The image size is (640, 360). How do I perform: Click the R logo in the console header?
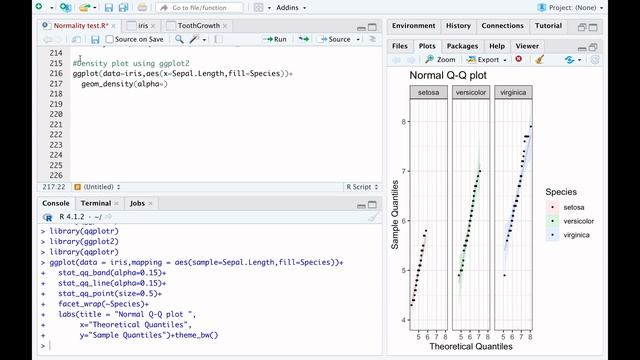click(x=48, y=217)
